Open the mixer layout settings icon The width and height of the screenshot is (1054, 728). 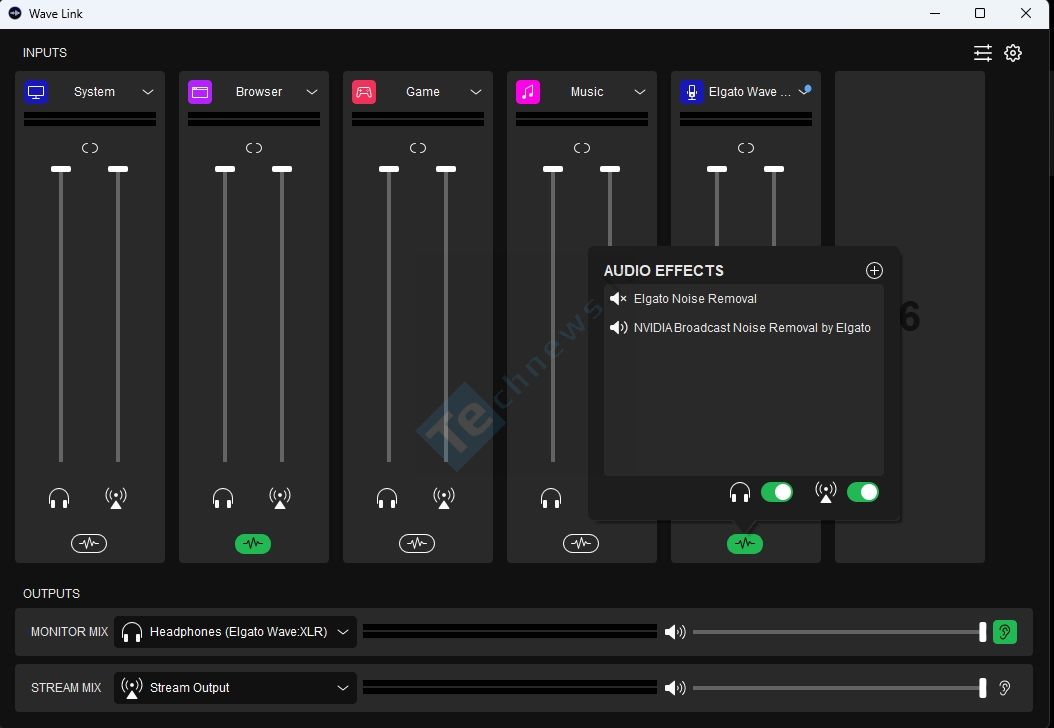point(983,53)
